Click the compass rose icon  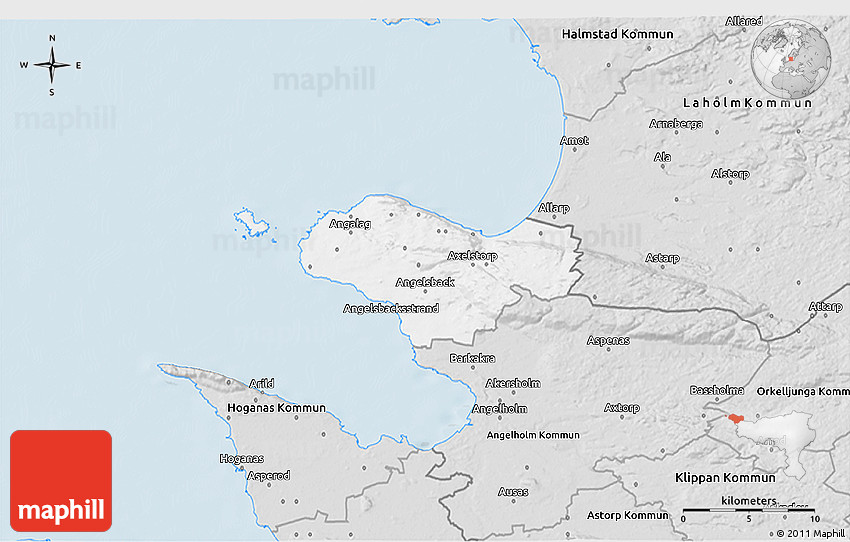click(x=52, y=66)
